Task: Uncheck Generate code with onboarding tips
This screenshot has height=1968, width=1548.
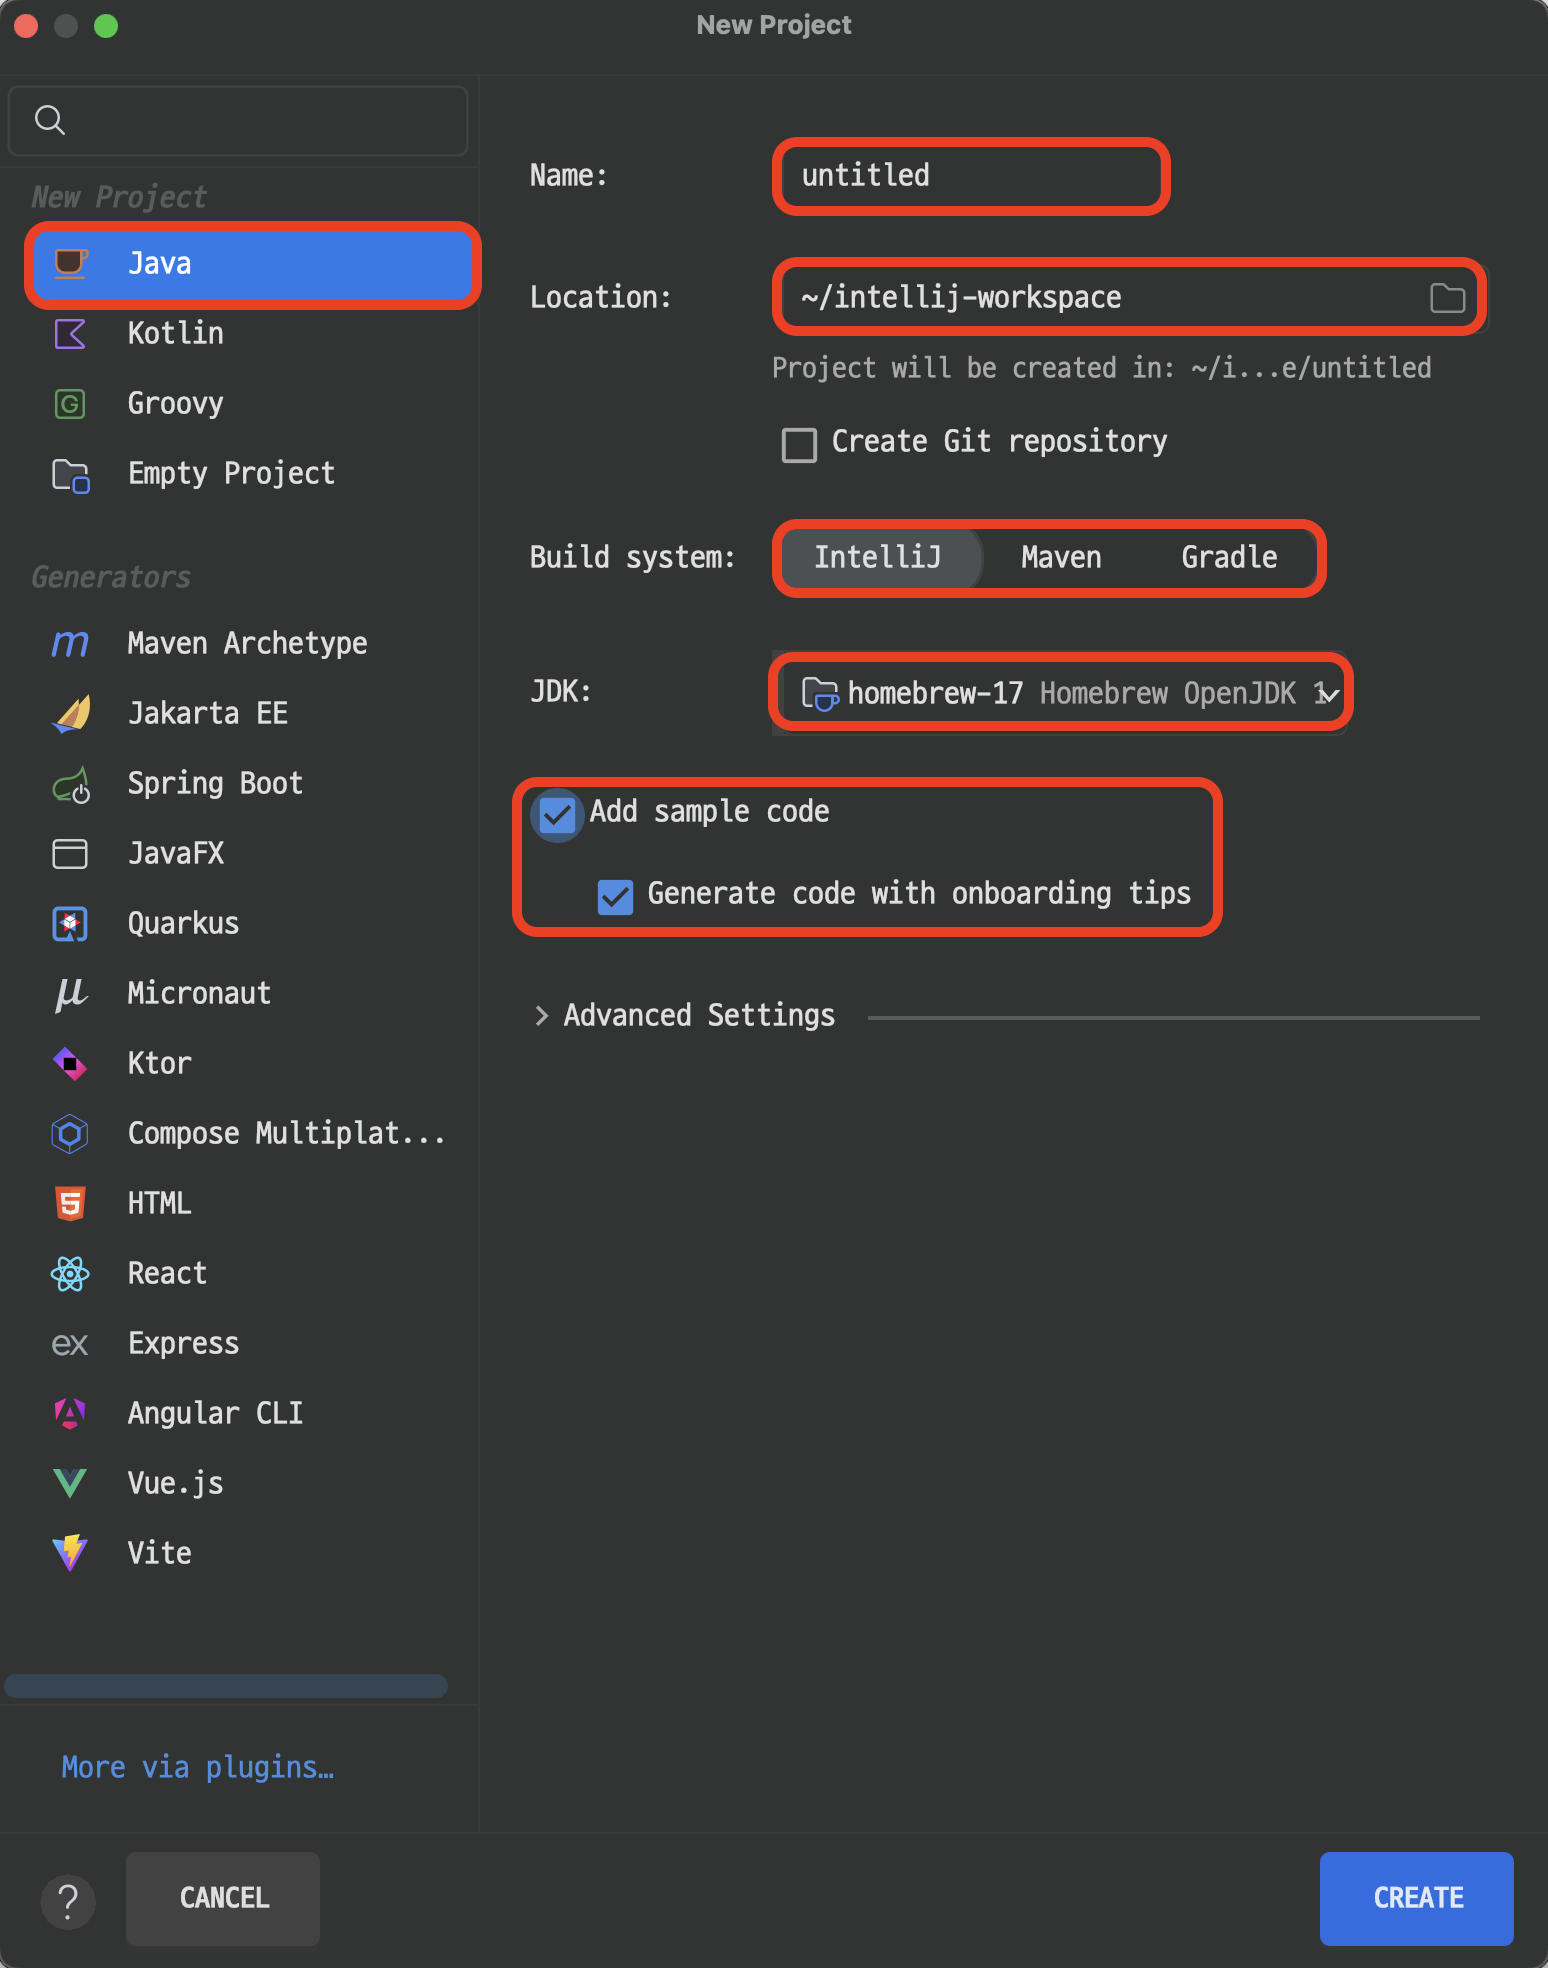Action: 615,897
